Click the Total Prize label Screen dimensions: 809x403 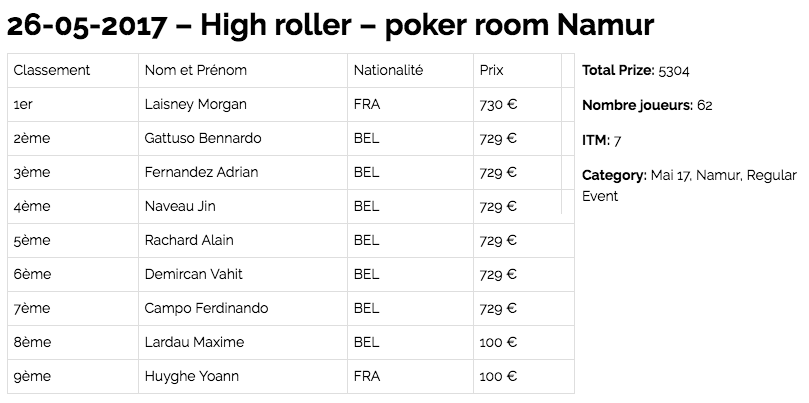click(618, 71)
